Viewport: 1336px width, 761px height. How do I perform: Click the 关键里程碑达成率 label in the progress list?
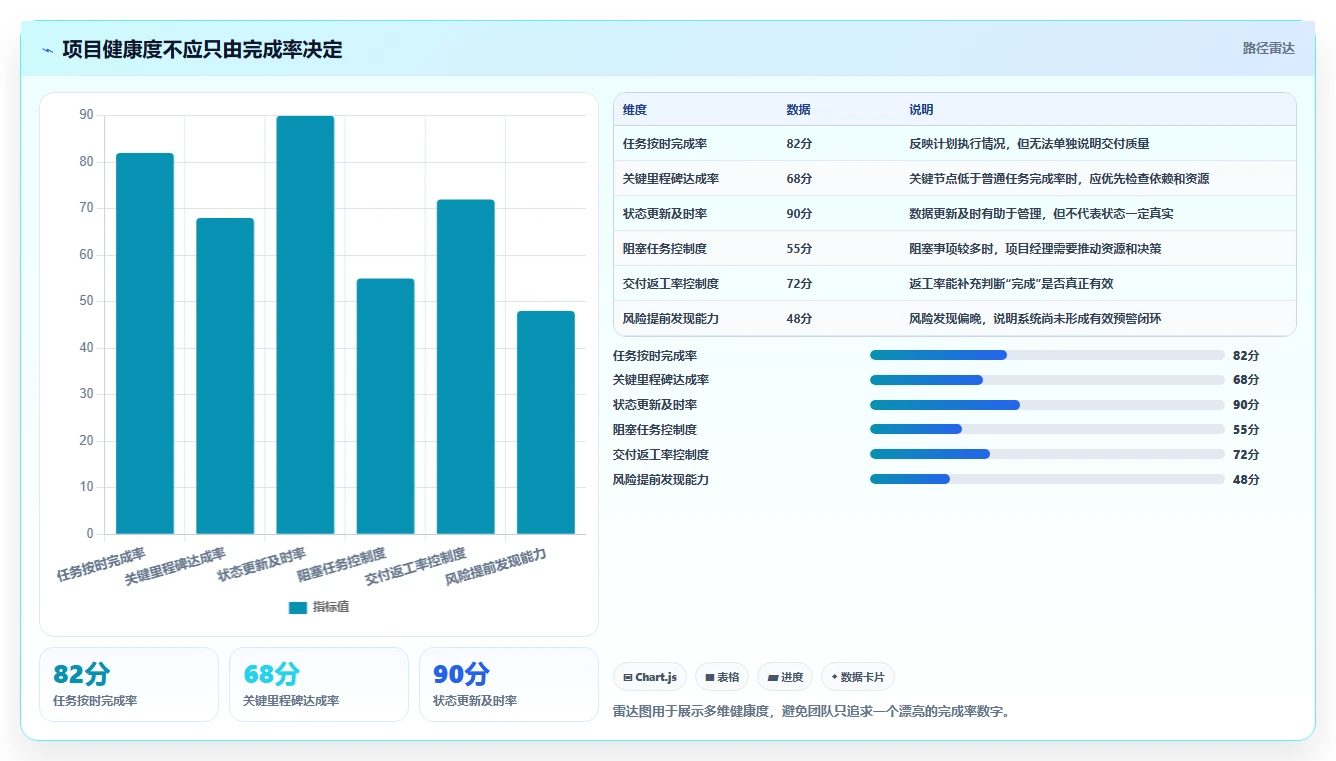pyautogui.click(x=661, y=380)
